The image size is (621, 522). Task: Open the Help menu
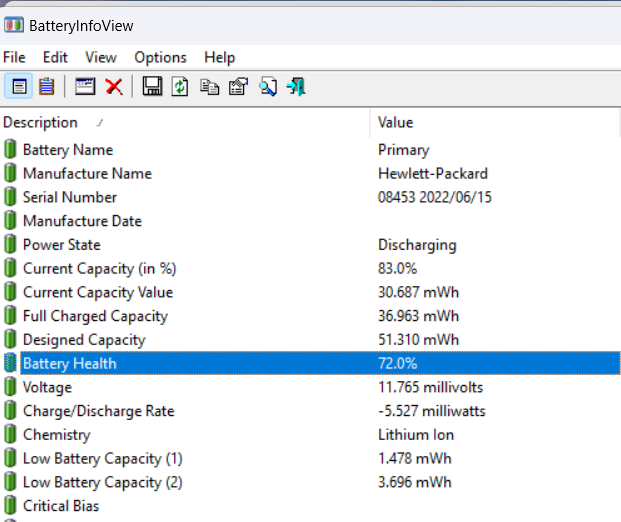219,57
